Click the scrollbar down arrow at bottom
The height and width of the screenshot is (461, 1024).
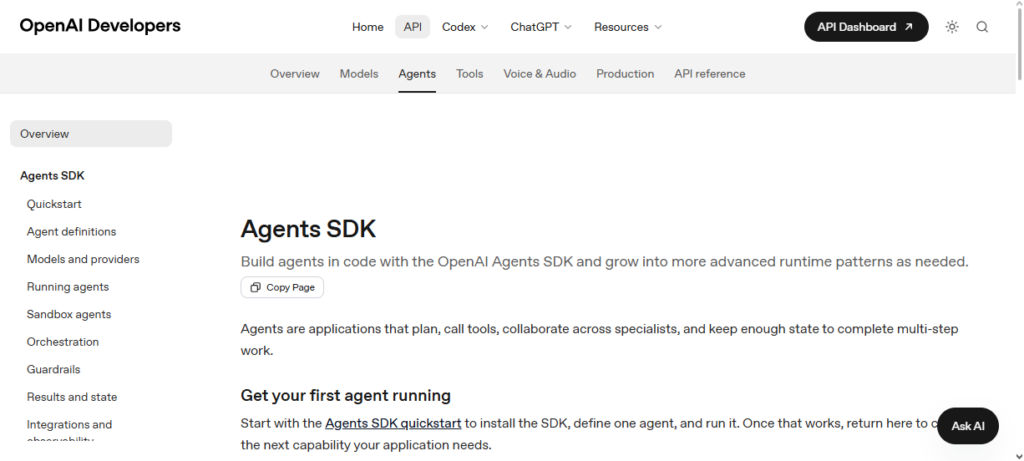point(1019,456)
